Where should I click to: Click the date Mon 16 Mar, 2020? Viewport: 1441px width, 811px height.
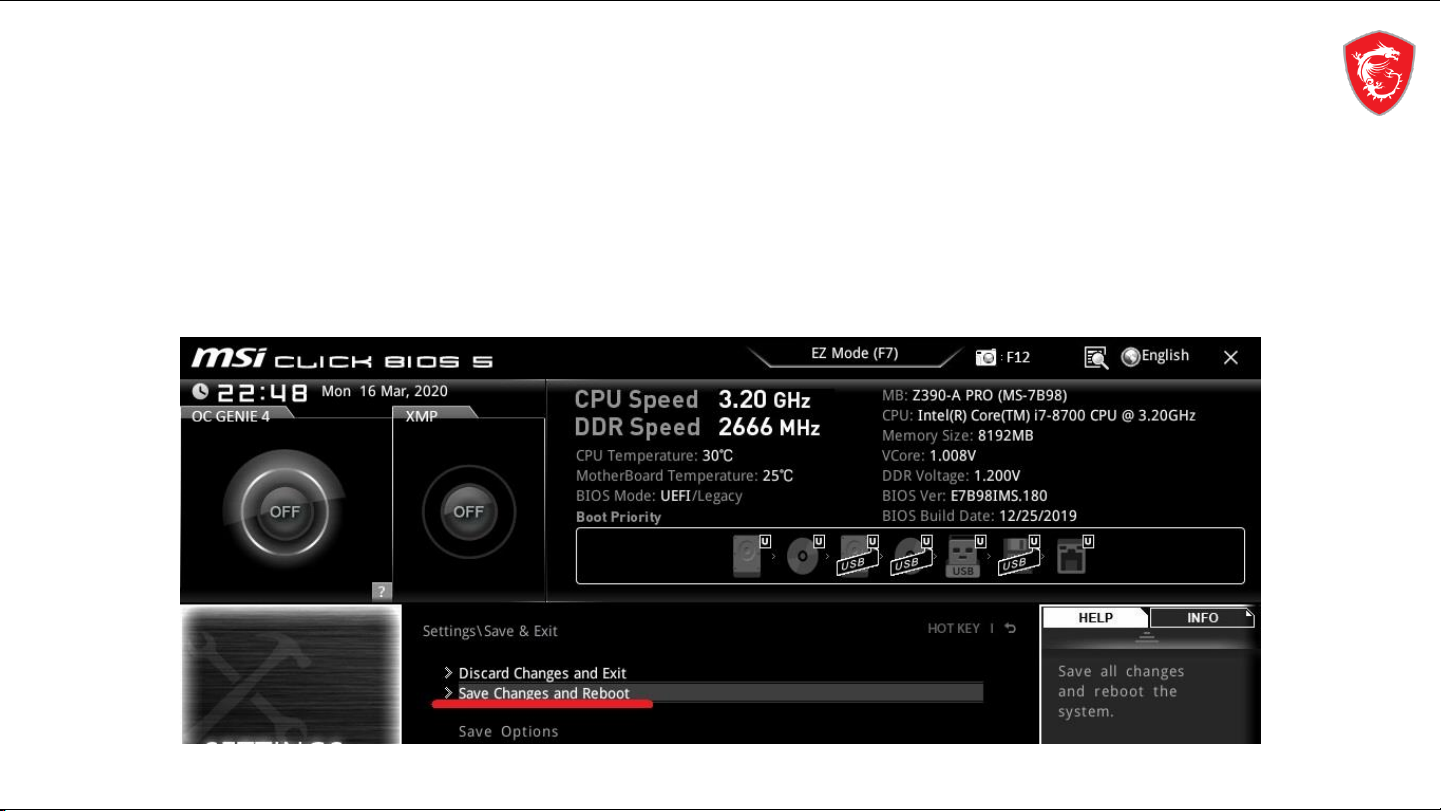[x=385, y=391]
